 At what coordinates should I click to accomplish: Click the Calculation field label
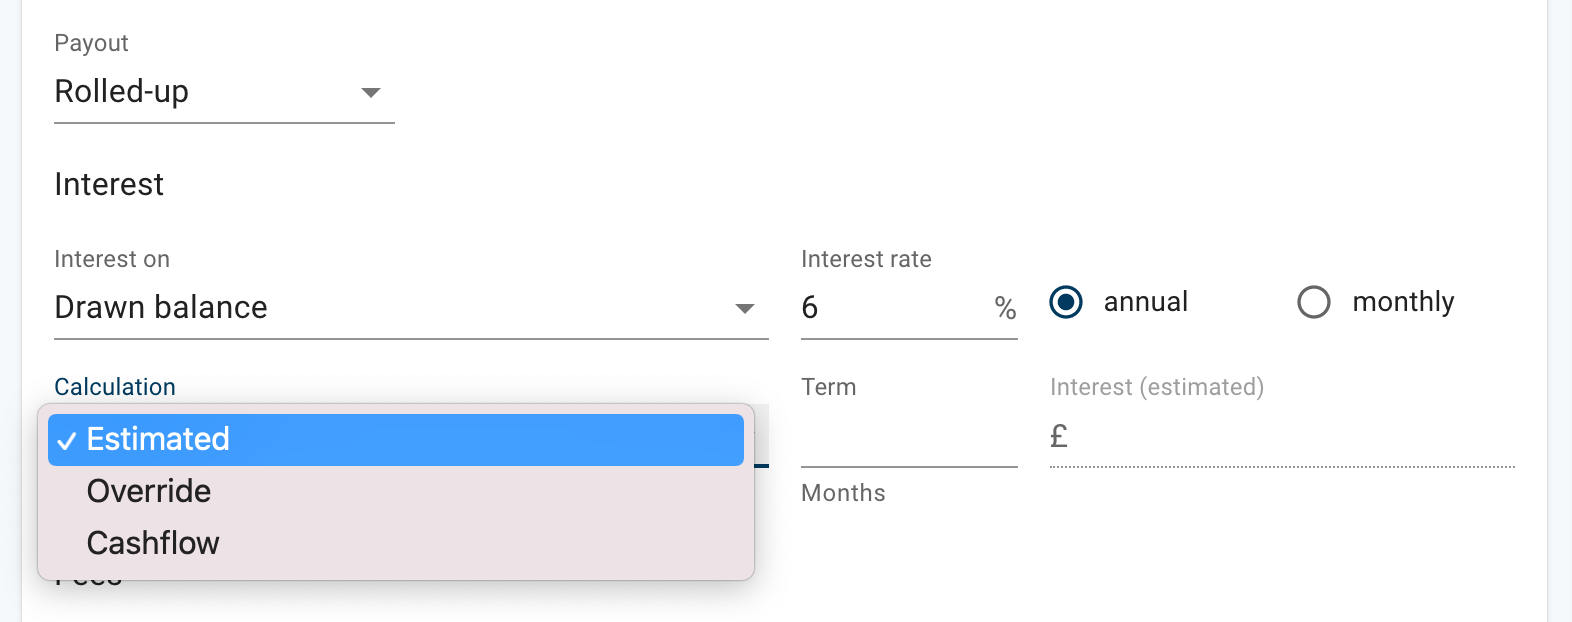115,387
